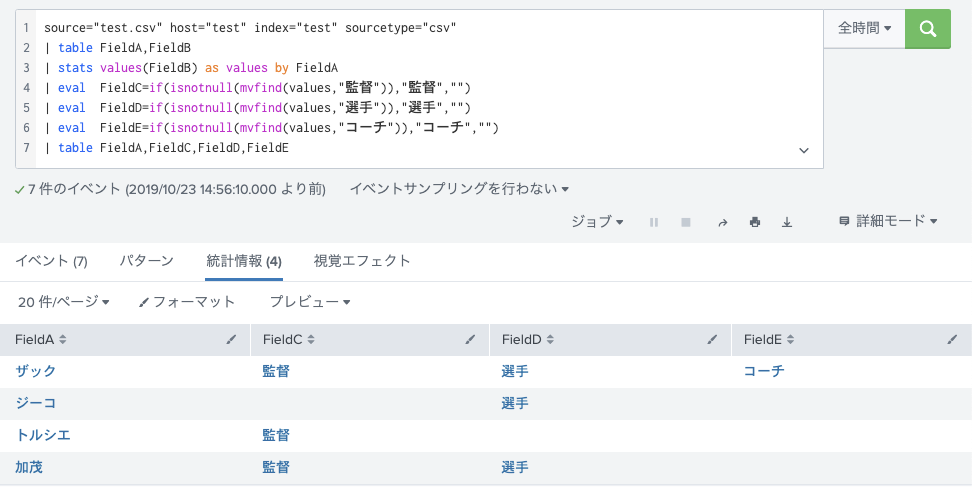Edit the FieldA column with its pencil icon
This screenshot has width=972, height=488.
click(x=231, y=339)
